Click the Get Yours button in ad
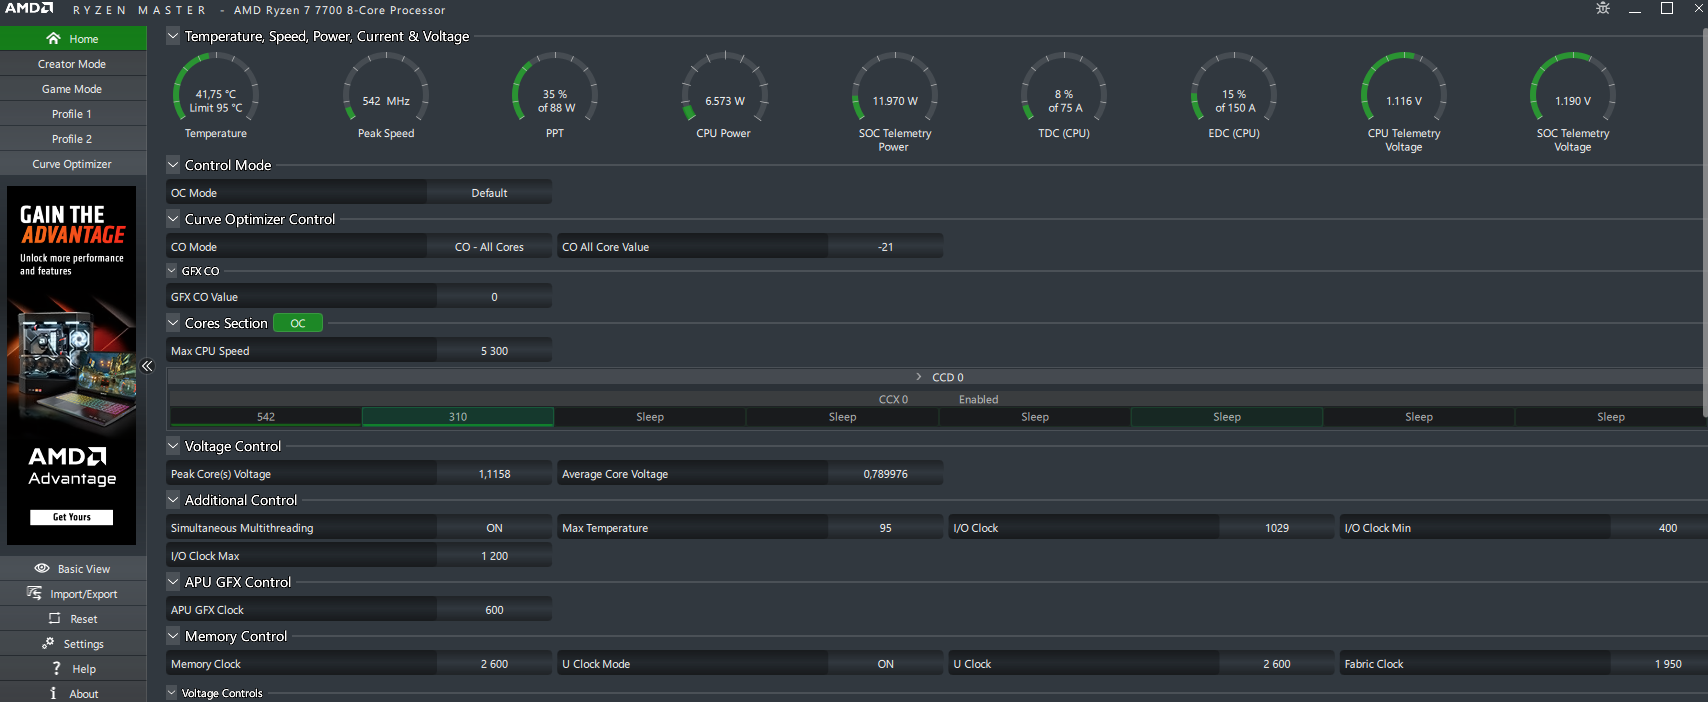The height and width of the screenshot is (702, 1708). pyautogui.click(x=71, y=517)
